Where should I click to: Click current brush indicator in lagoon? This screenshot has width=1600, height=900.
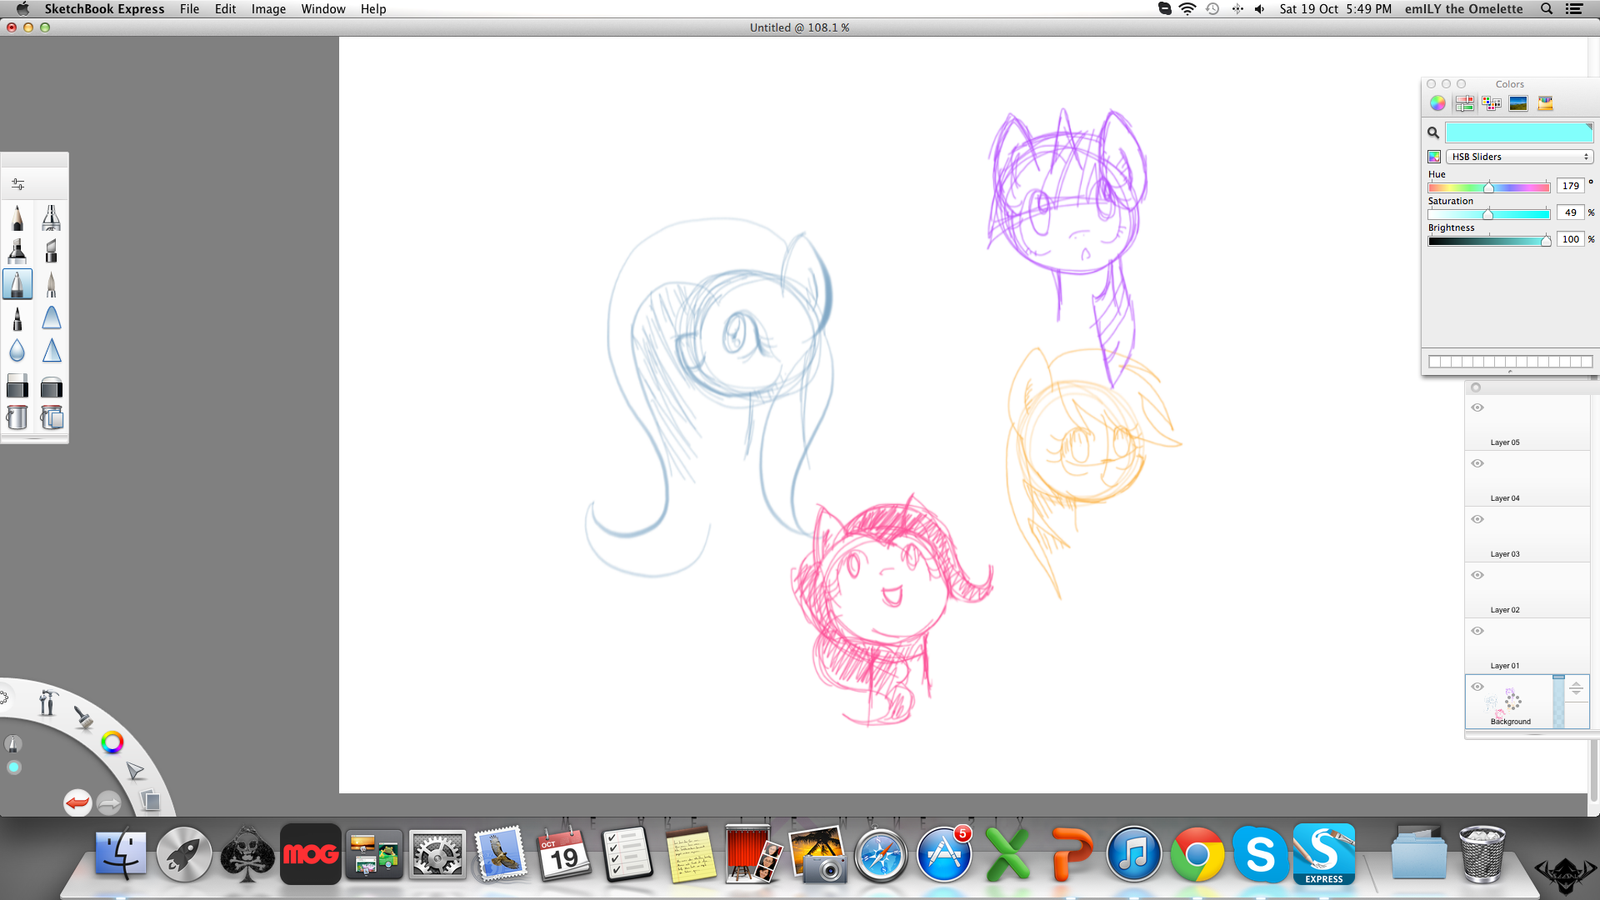click(13, 744)
